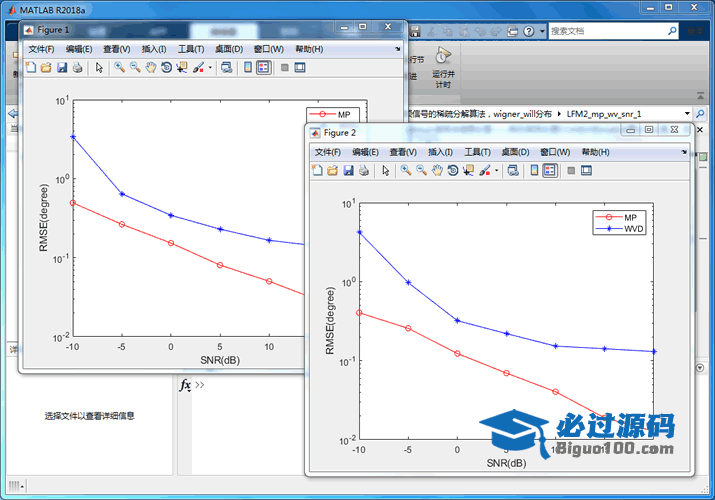The width and height of the screenshot is (715, 500).
Task: Click Print icon in Figure 2 toolbar
Action: coord(364,170)
